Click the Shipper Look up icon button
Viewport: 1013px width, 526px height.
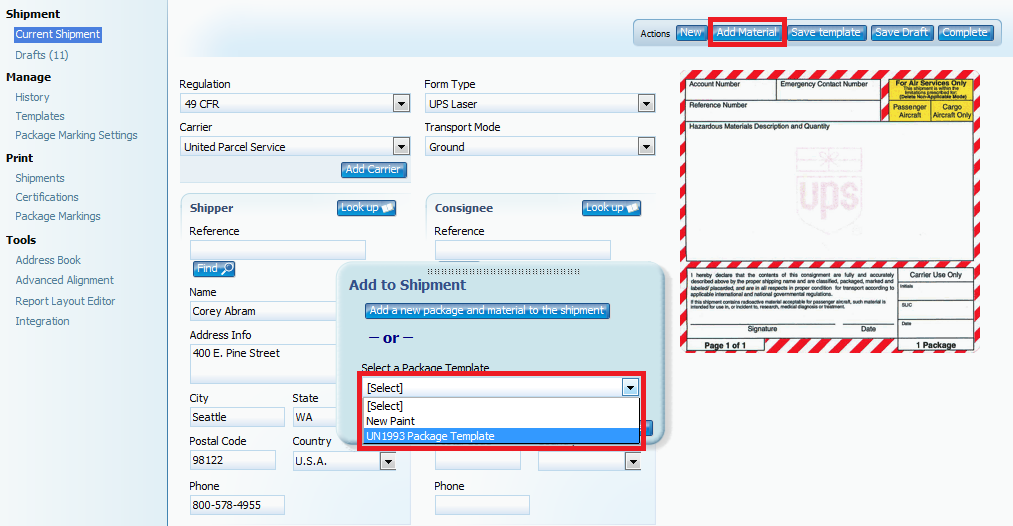coord(366,208)
